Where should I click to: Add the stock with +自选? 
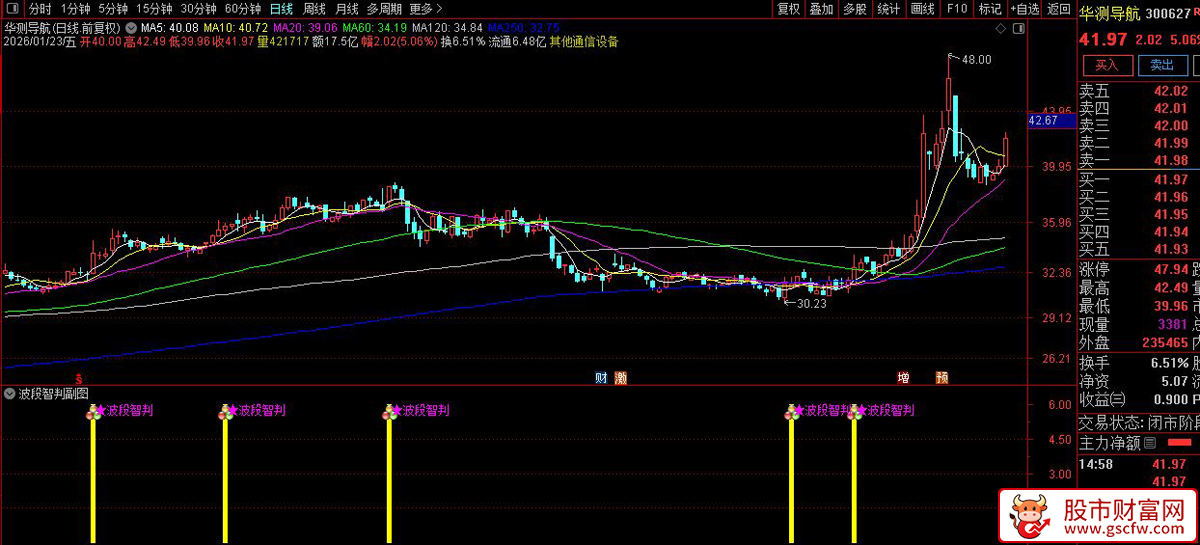tap(1024, 9)
